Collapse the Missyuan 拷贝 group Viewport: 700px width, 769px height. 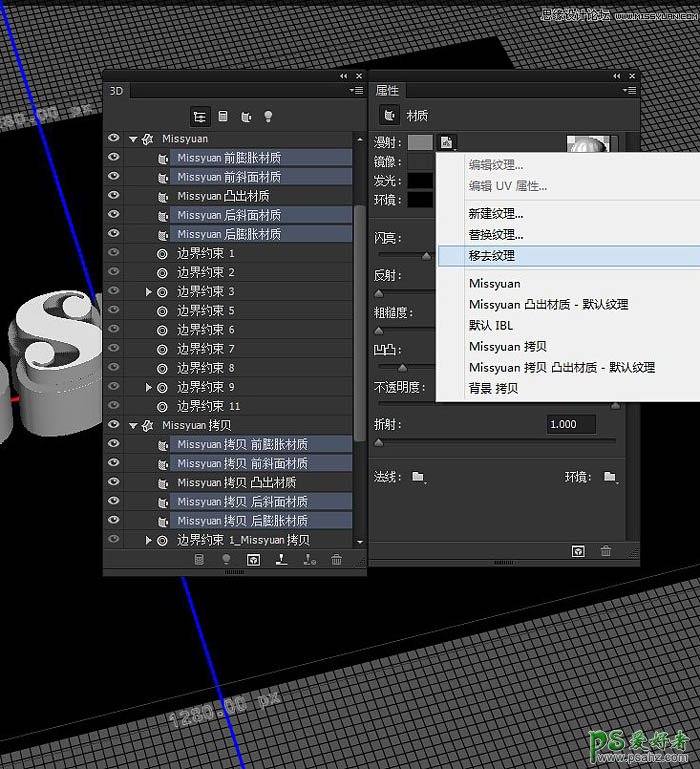pyautogui.click(x=133, y=426)
